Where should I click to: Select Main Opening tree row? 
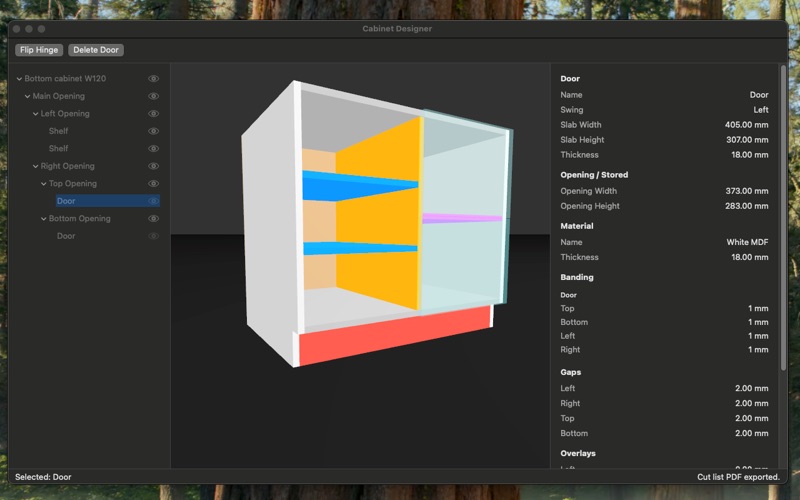pyautogui.click(x=59, y=96)
